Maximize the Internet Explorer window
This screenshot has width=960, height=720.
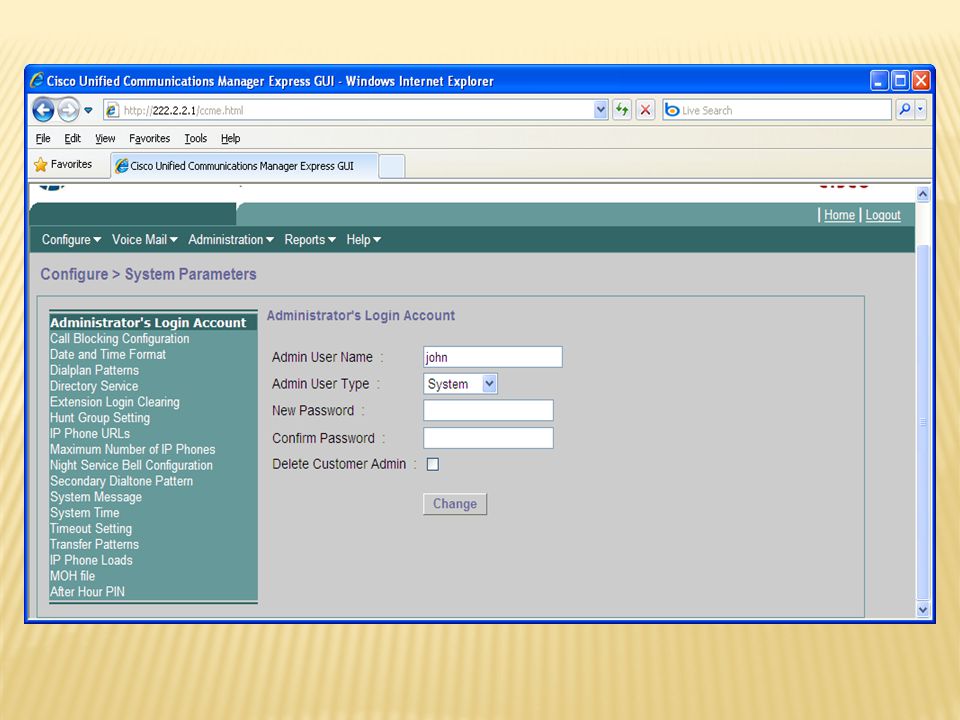click(x=900, y=80)
